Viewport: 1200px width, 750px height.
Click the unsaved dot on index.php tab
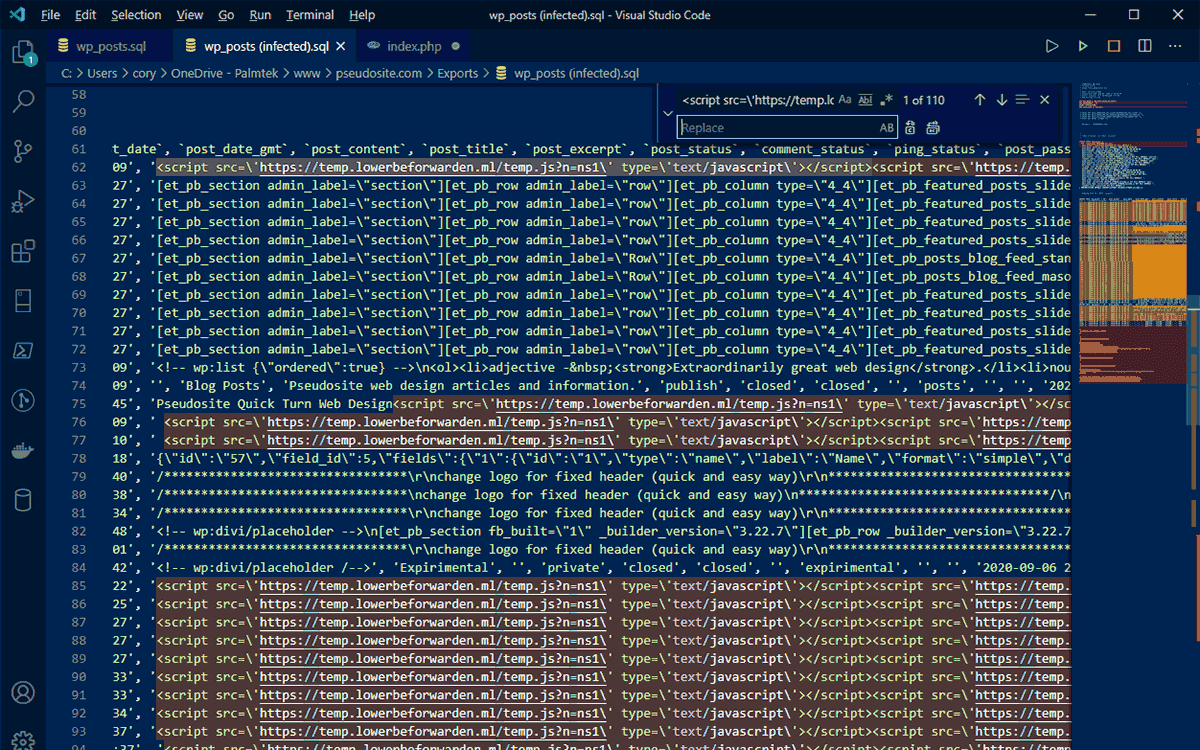[x=456, y=46]
